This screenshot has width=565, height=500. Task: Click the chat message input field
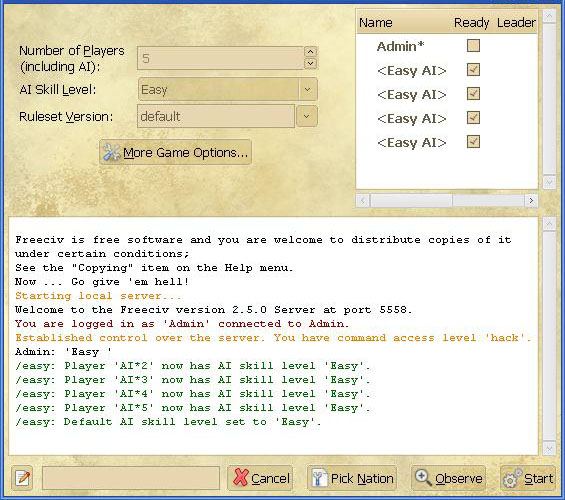(131, 478)
